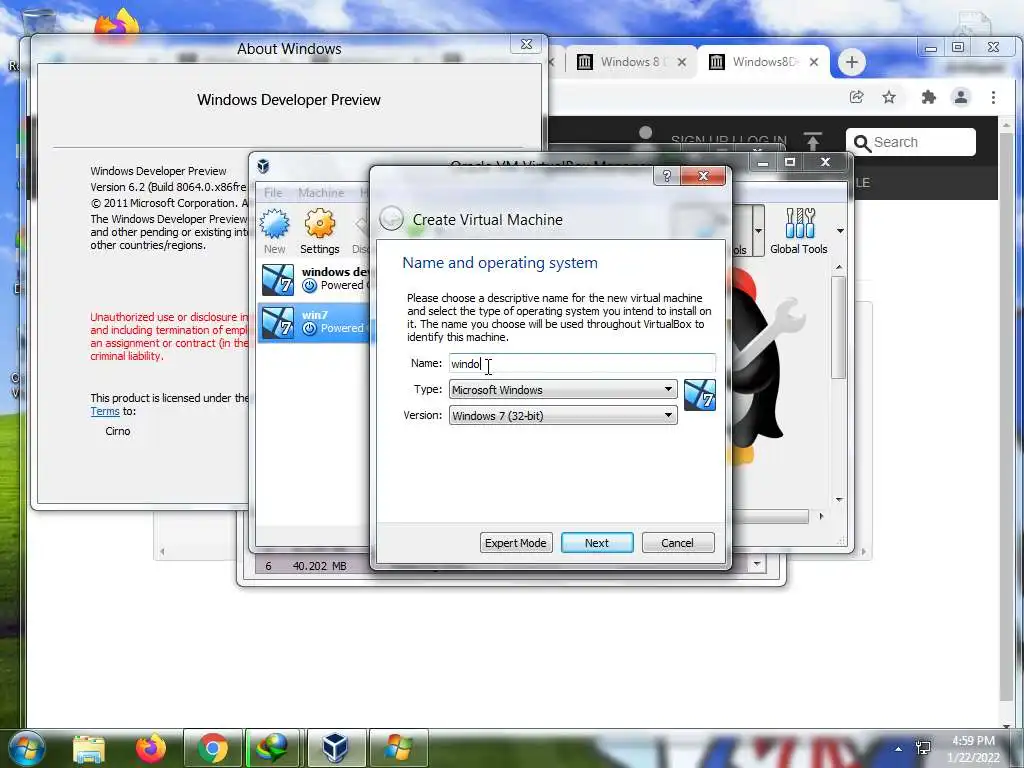This screenshot has width=1024, height=768.
Task: Click the VirtualBox Manager vertical scrollbar
Action: pyautogui.click(x=839, y=327)
